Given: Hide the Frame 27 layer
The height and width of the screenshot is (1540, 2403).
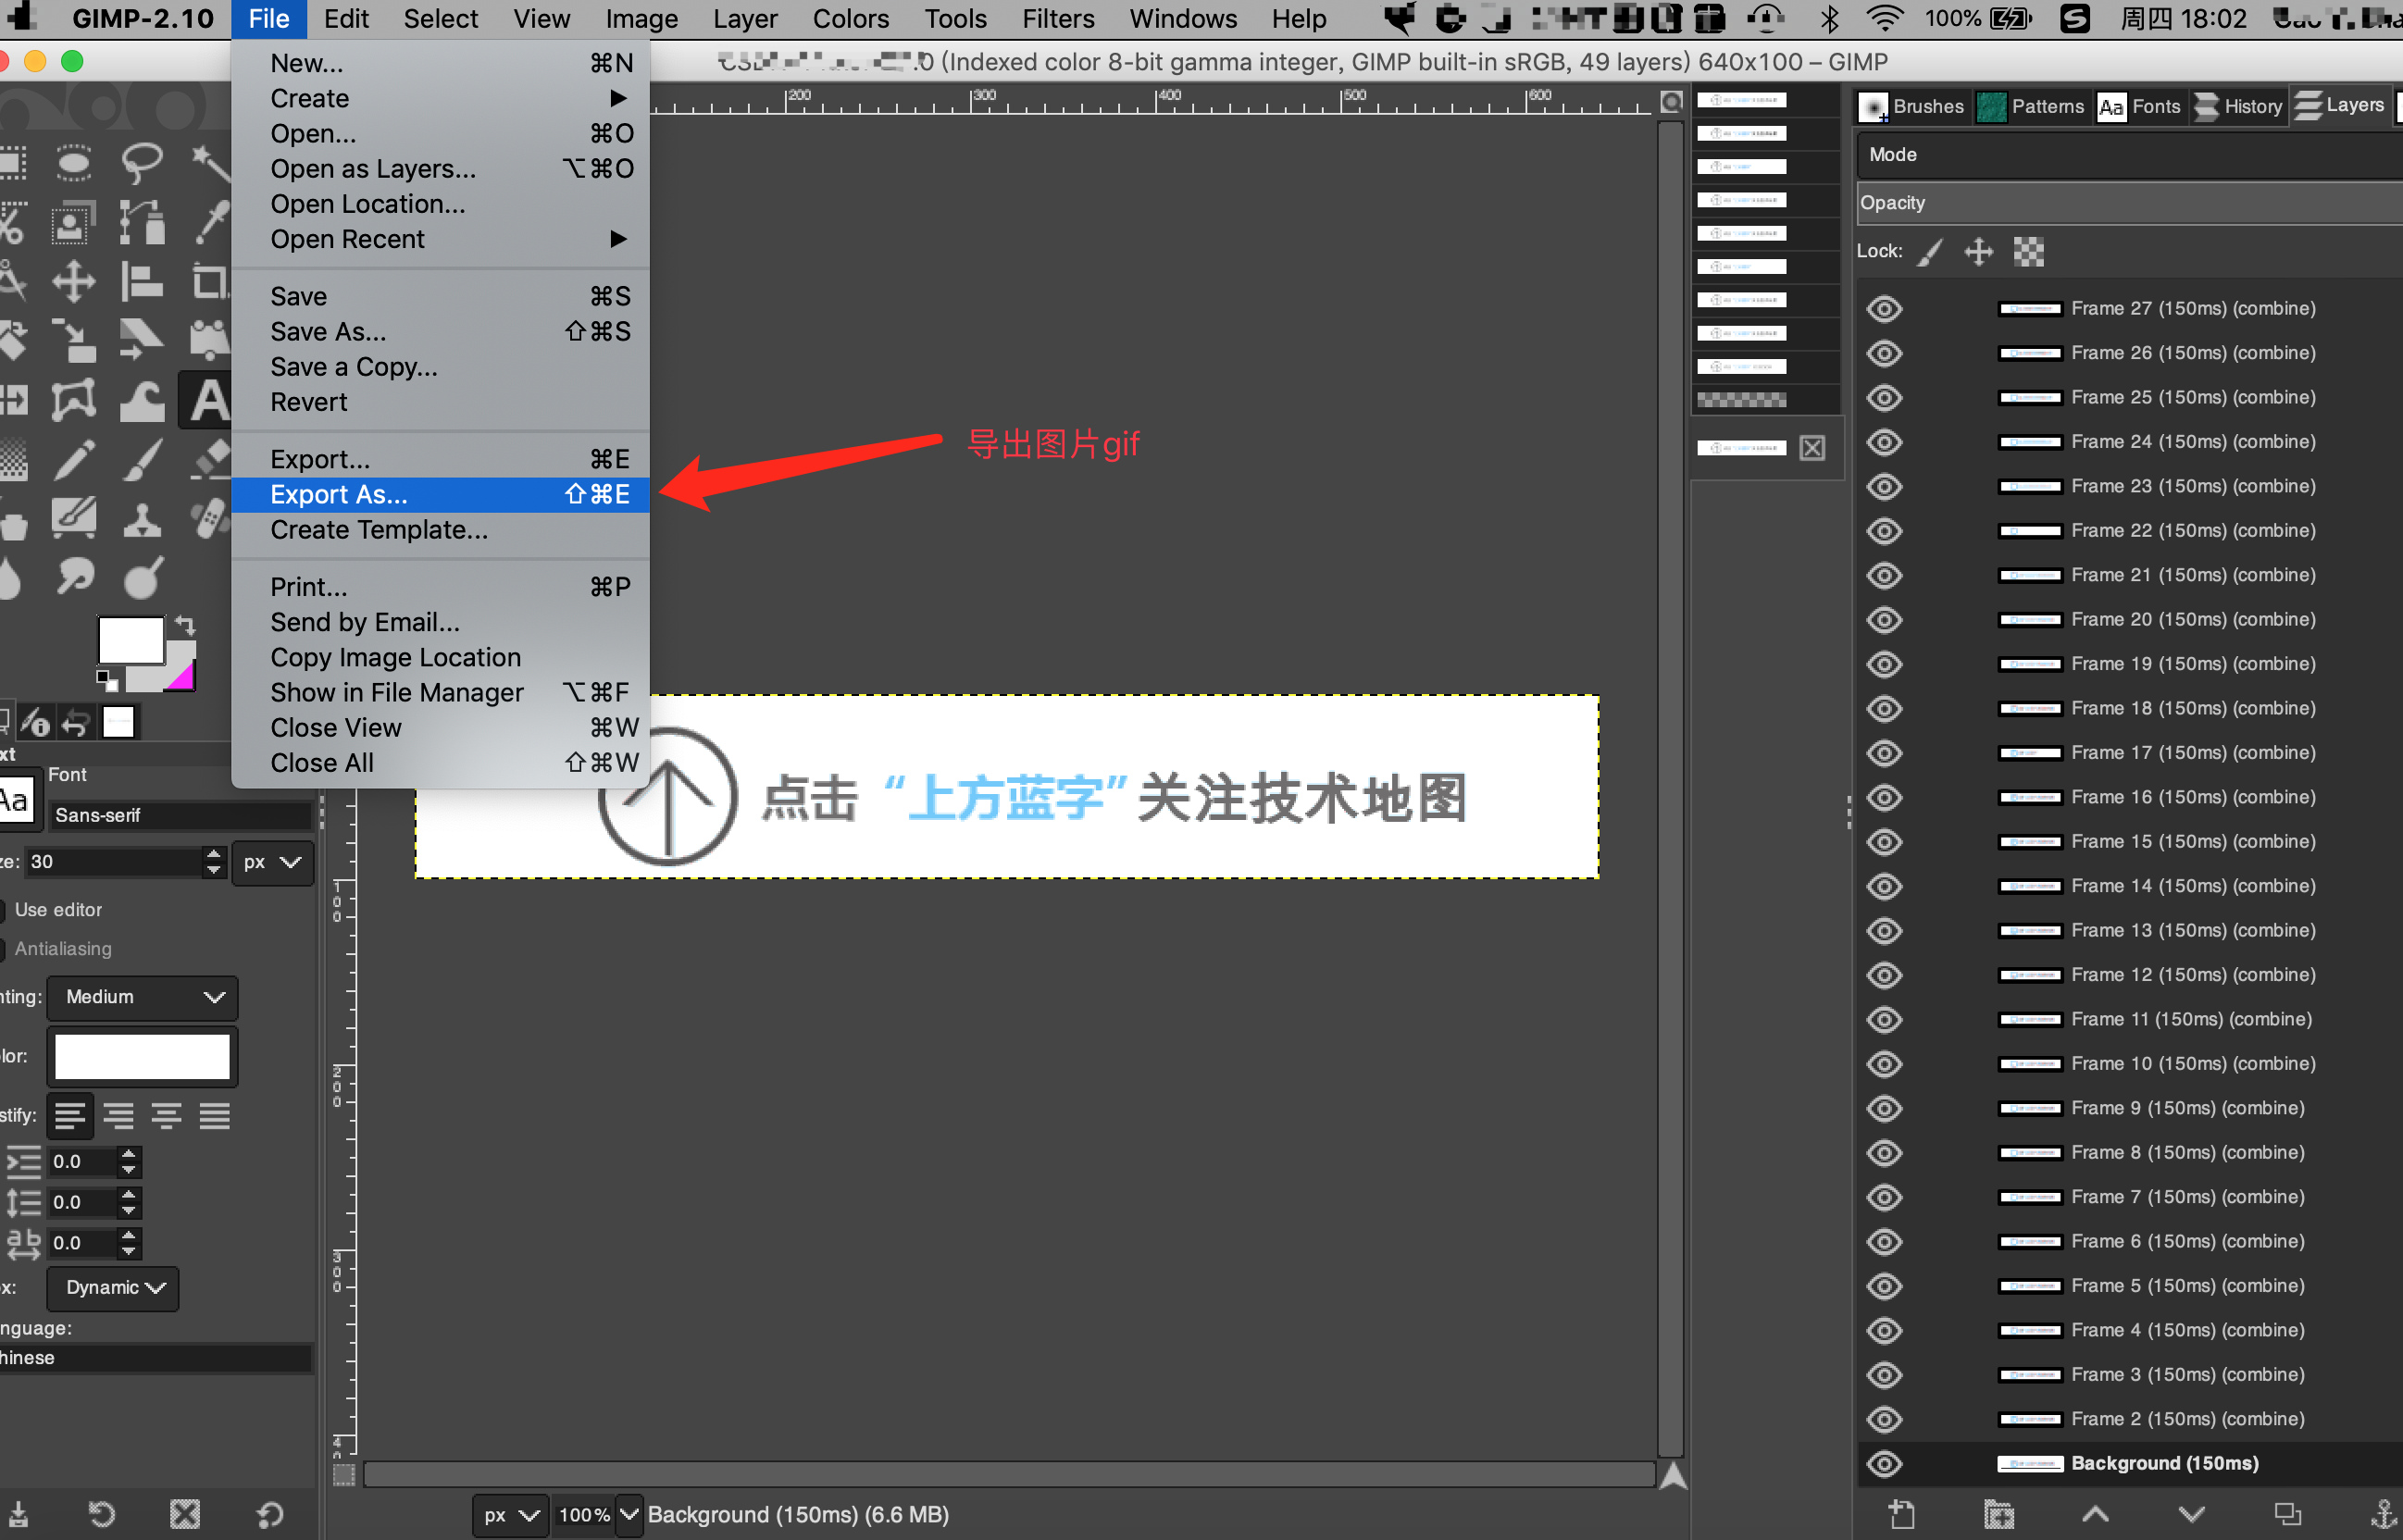Looking at the screenshot, I should tap(1884, 309).
